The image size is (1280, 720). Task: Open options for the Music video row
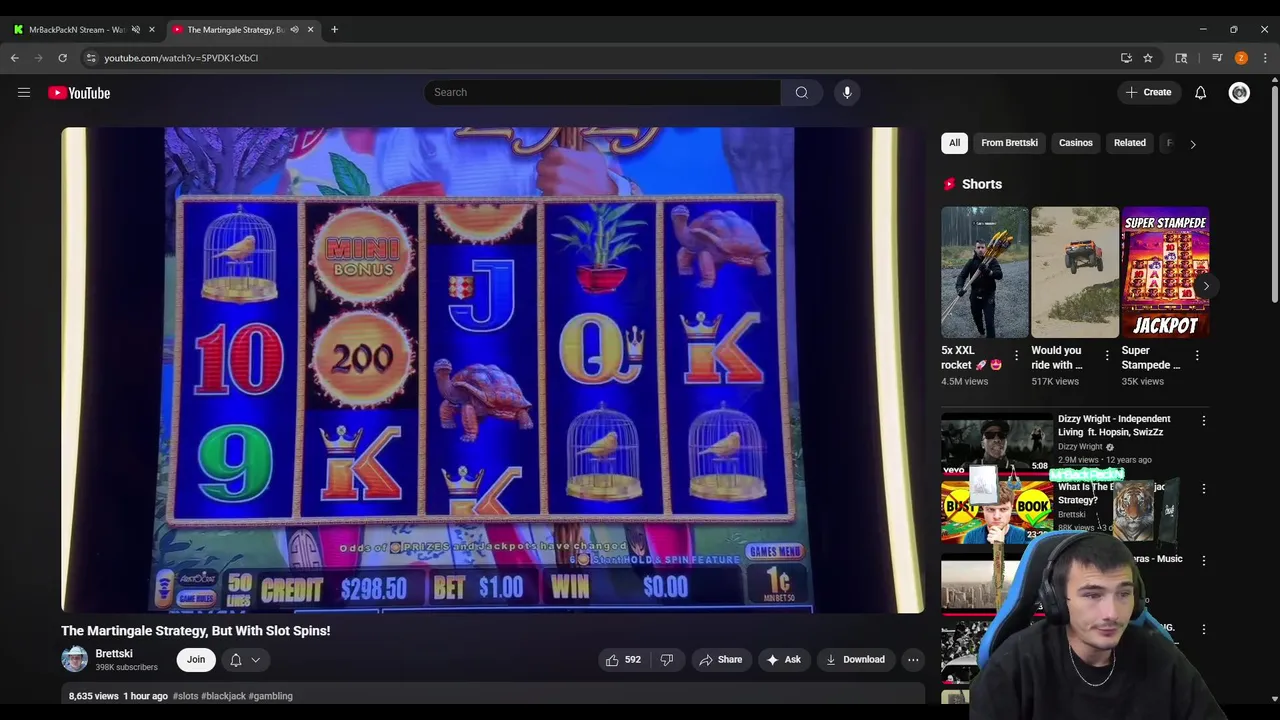coord(1204,561)
